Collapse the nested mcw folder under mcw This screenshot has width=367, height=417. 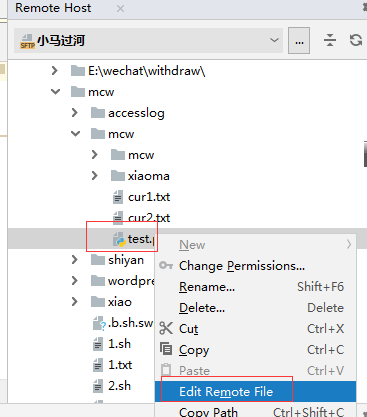[x=76, y=134]
